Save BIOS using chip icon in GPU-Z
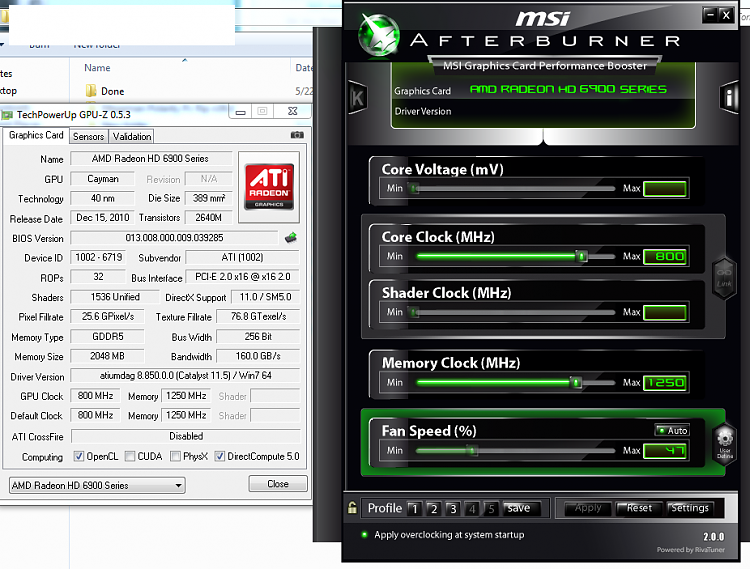 pyautogui.click(x=291, y=238)
